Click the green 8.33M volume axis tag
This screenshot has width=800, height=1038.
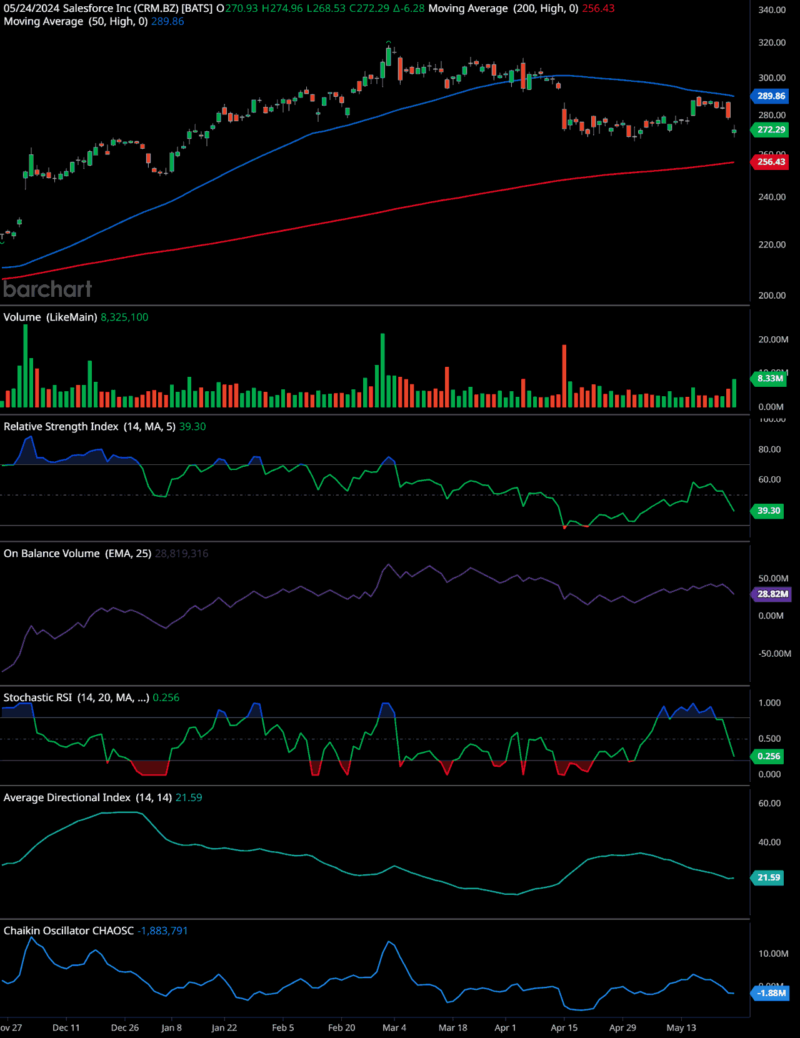pos(768,379)
